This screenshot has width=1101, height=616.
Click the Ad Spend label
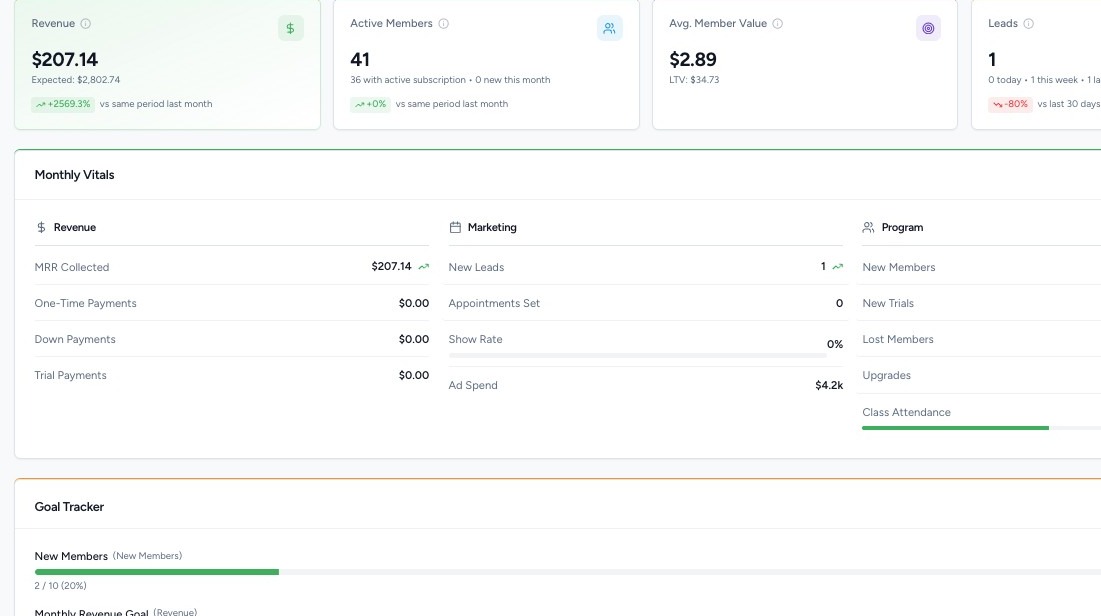tap(473, 385)
